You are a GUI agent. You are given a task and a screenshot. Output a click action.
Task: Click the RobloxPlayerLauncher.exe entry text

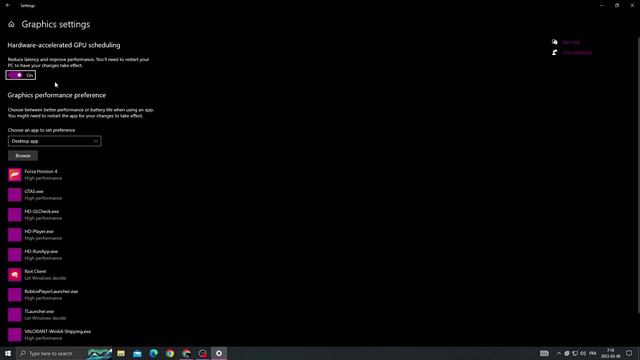(51, 291)
